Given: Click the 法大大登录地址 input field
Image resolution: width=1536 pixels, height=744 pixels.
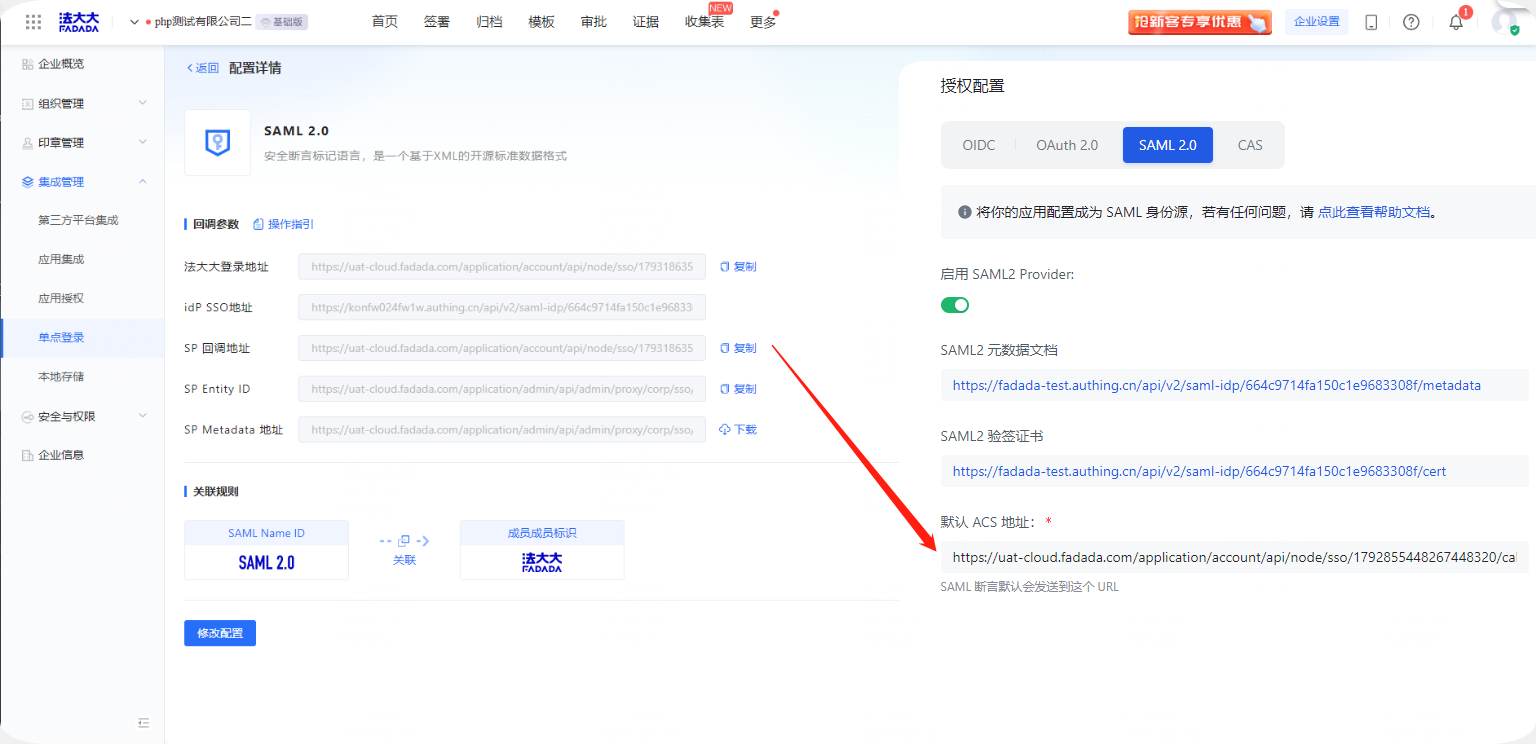Looking at the screenshot, I should click(502, 267).
